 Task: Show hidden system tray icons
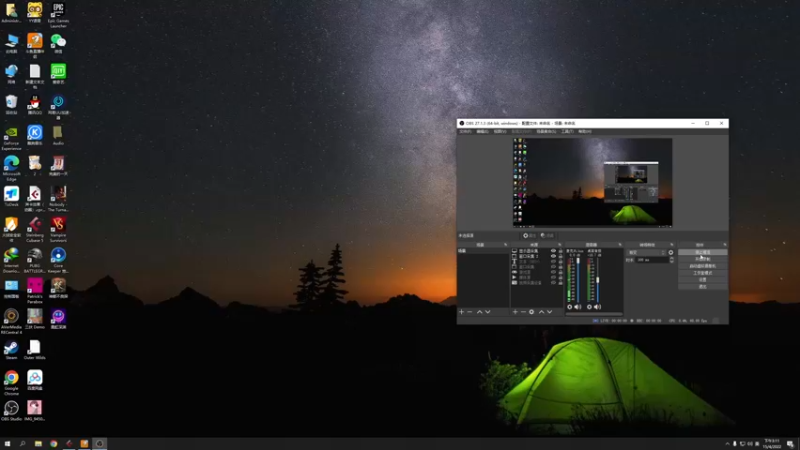pos(728,444)
